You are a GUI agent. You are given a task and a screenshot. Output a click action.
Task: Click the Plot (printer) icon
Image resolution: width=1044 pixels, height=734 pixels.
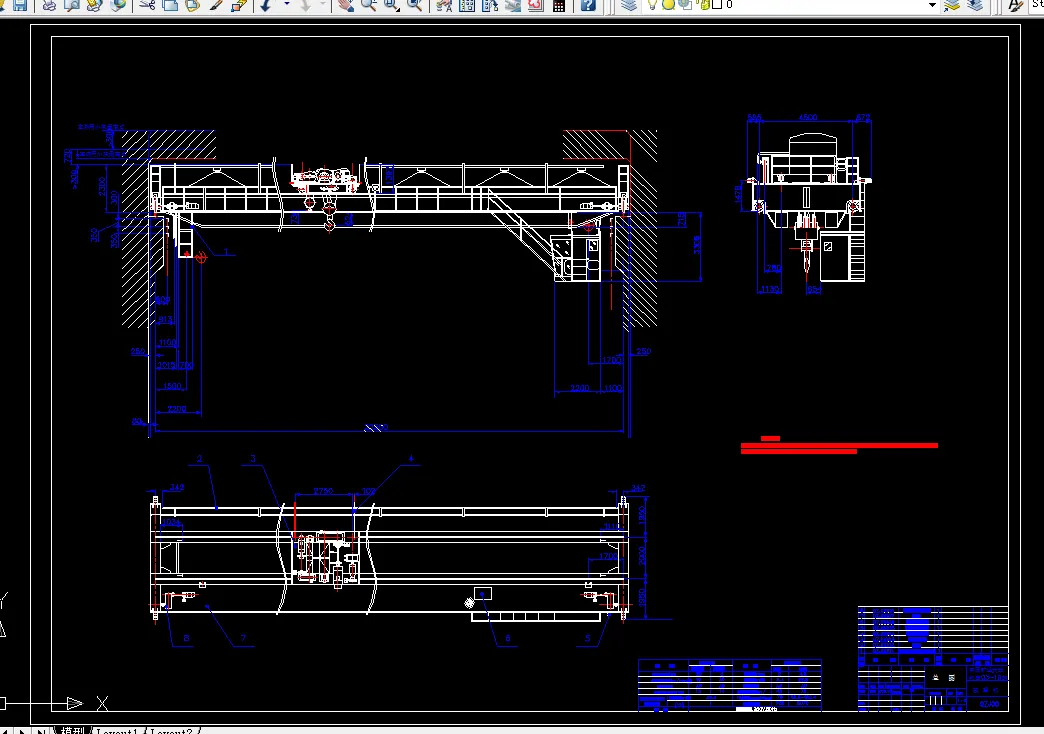tap(49, 5)
